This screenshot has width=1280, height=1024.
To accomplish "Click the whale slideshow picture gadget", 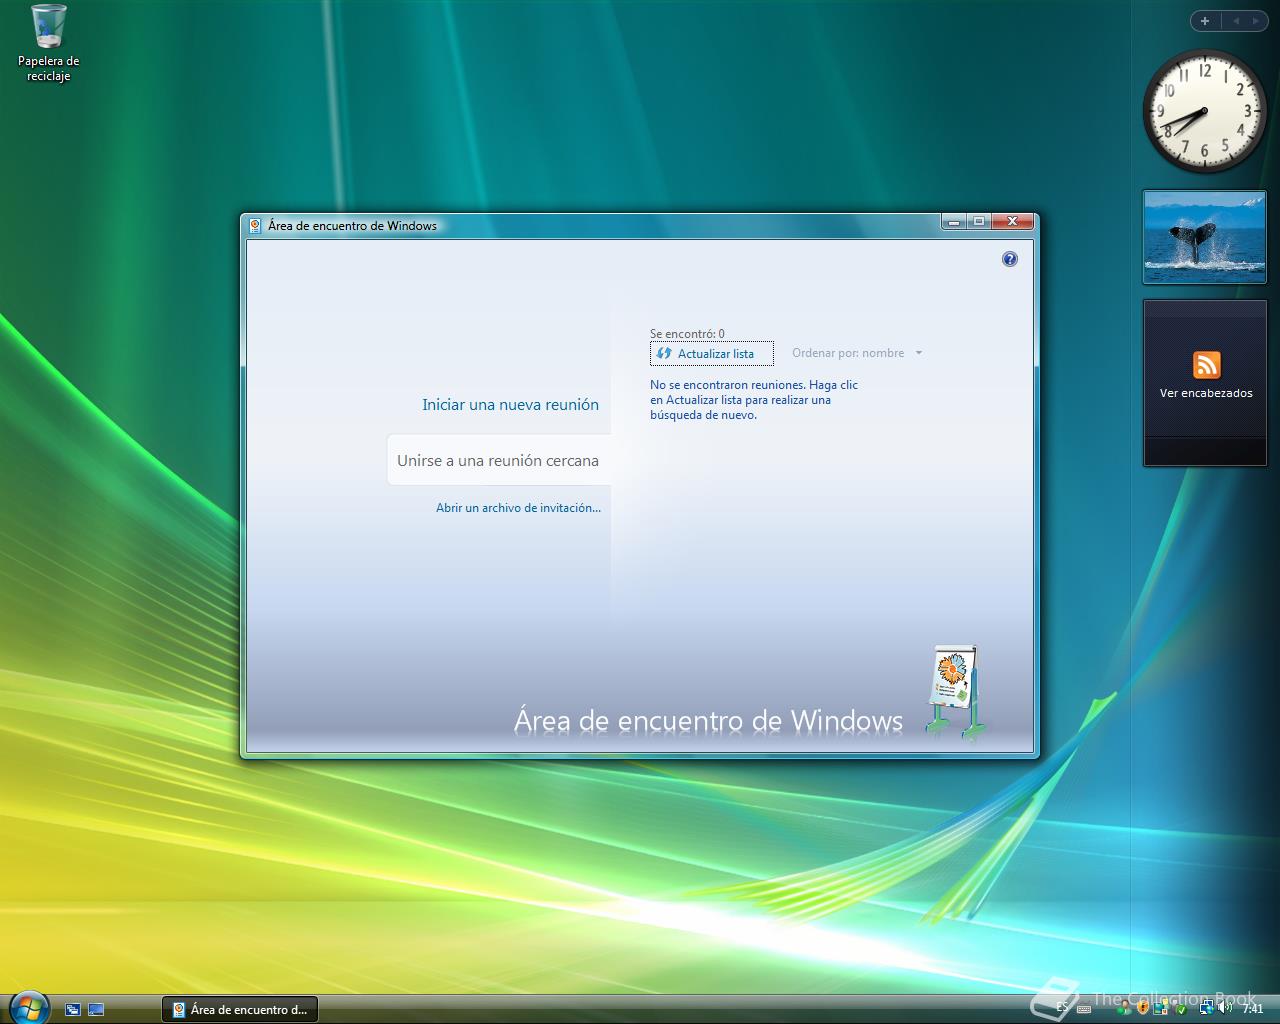I will click(x=1205, y=237).
